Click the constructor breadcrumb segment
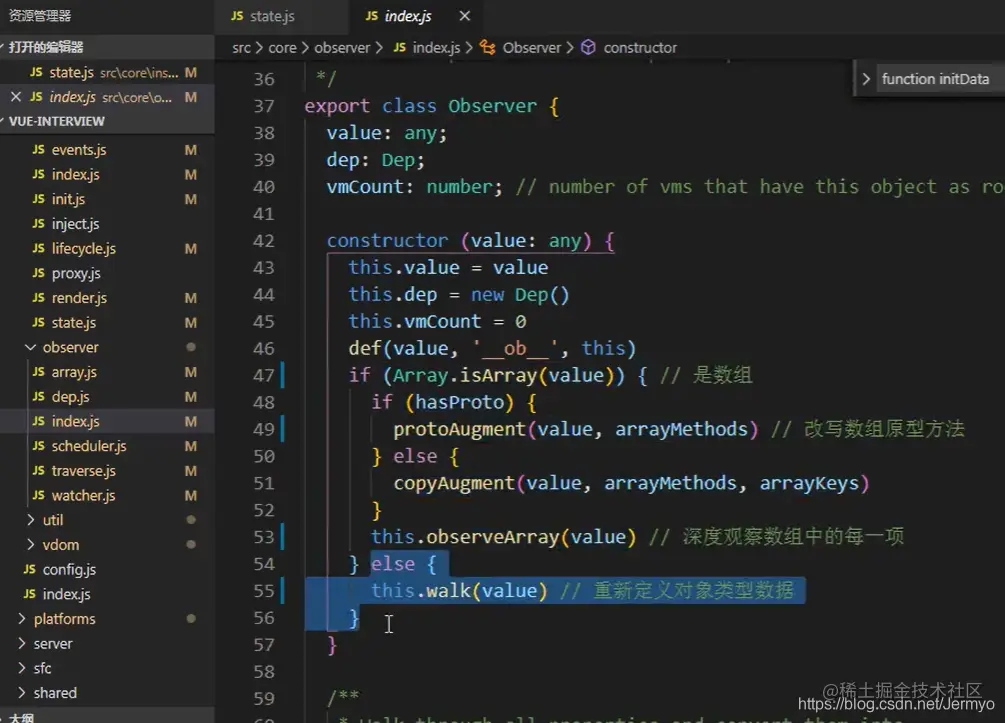This screenshot has height=723, width=1005. click(x=640, y=47)
